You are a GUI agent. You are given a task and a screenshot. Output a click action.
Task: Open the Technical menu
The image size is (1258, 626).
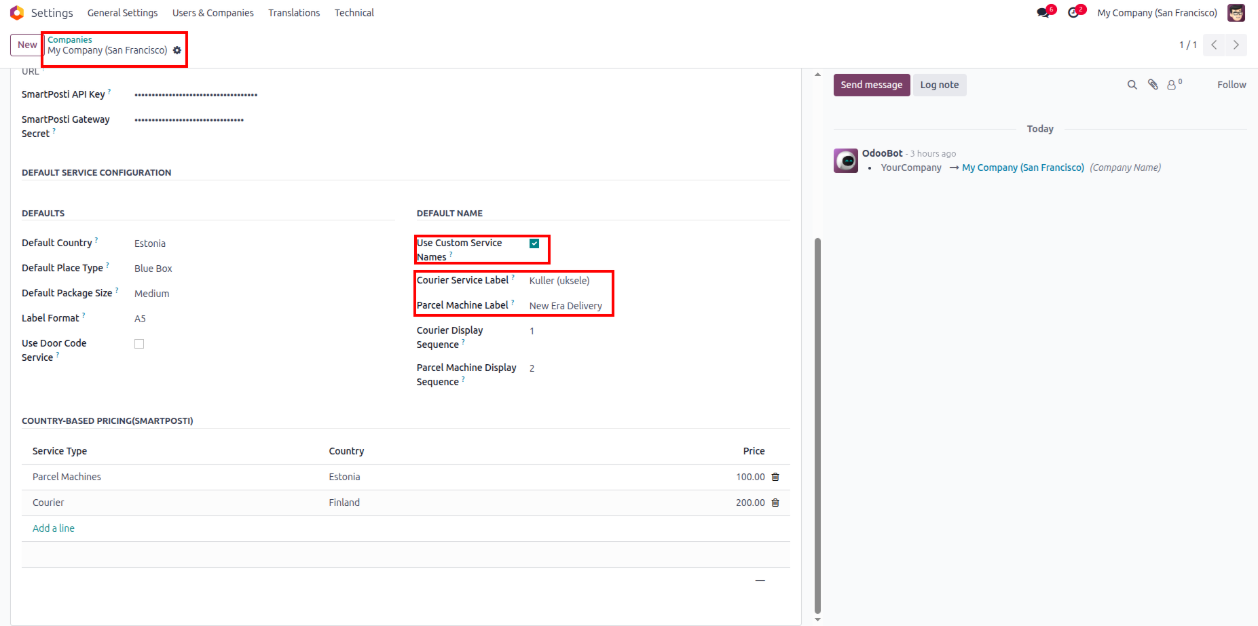pyautogui.click(x=354, y=13)
